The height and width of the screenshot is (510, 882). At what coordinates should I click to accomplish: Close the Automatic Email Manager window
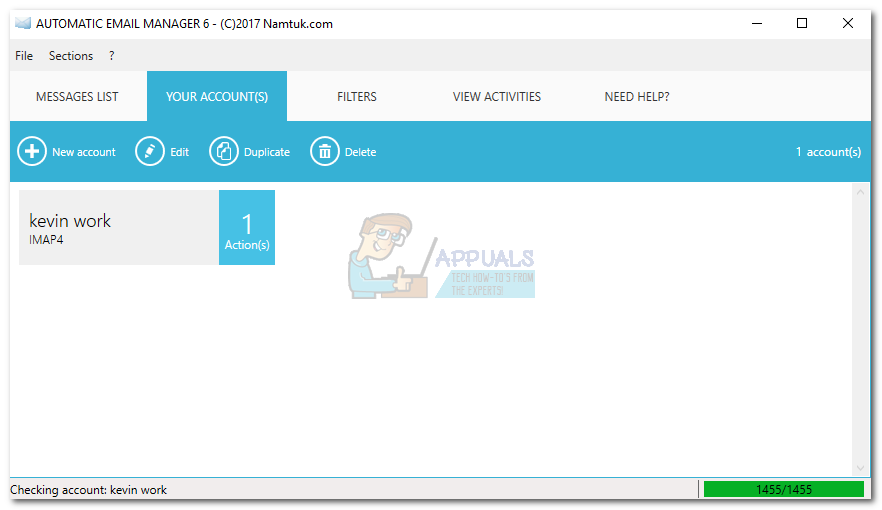[848, 23]
